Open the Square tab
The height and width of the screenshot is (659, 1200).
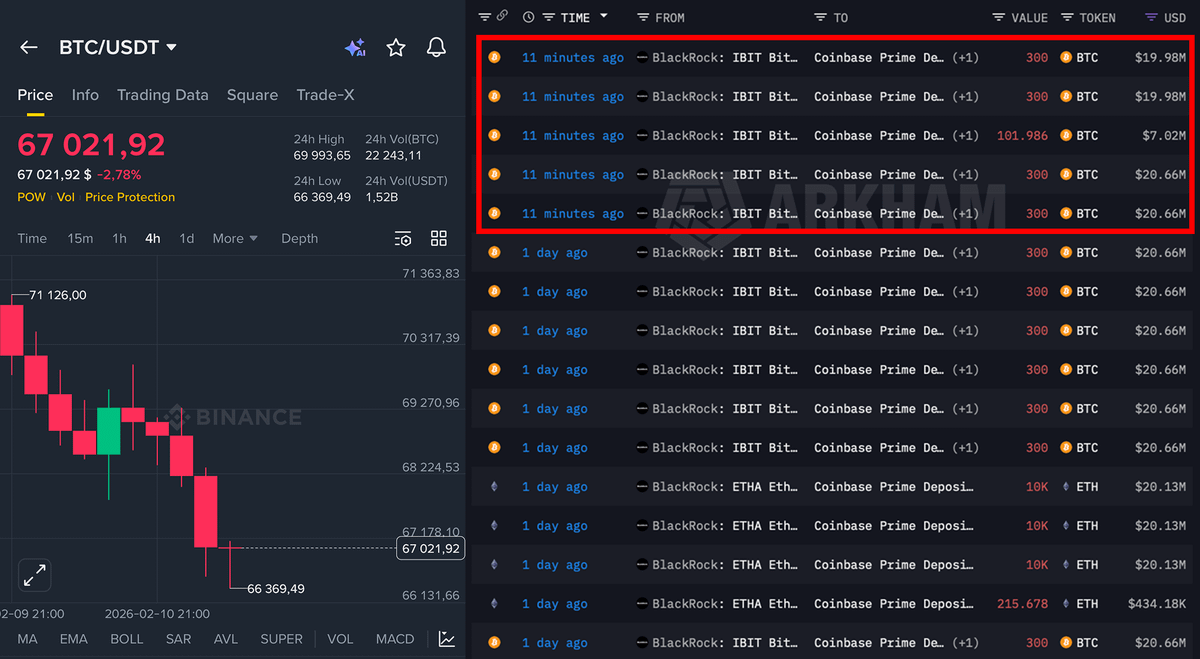pos(252,95)
